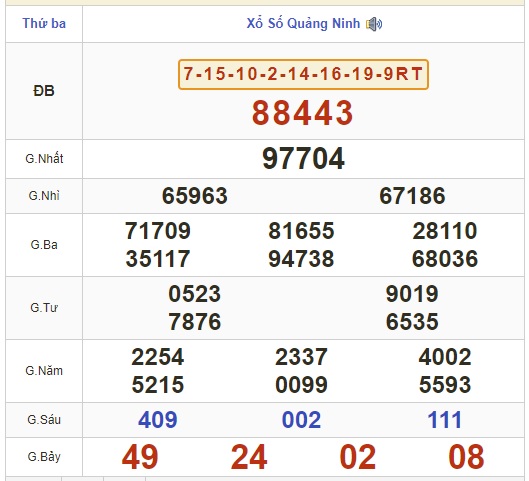The width and height of the screenshot is (529, 481).
Task: Click the G.Nhất row label
Action: tap(44, 158)
